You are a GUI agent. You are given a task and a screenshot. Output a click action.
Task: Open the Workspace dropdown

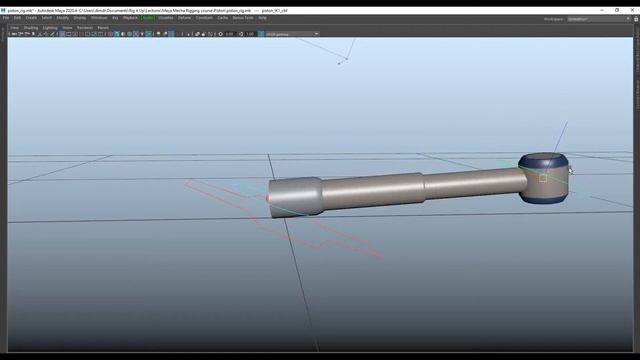598,19
